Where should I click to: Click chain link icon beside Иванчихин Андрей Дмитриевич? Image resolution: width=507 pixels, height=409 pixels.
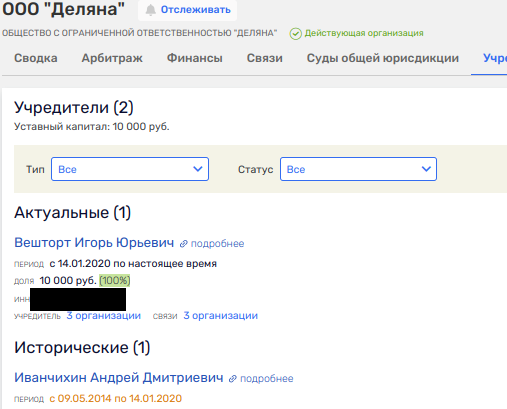point(232,379)
